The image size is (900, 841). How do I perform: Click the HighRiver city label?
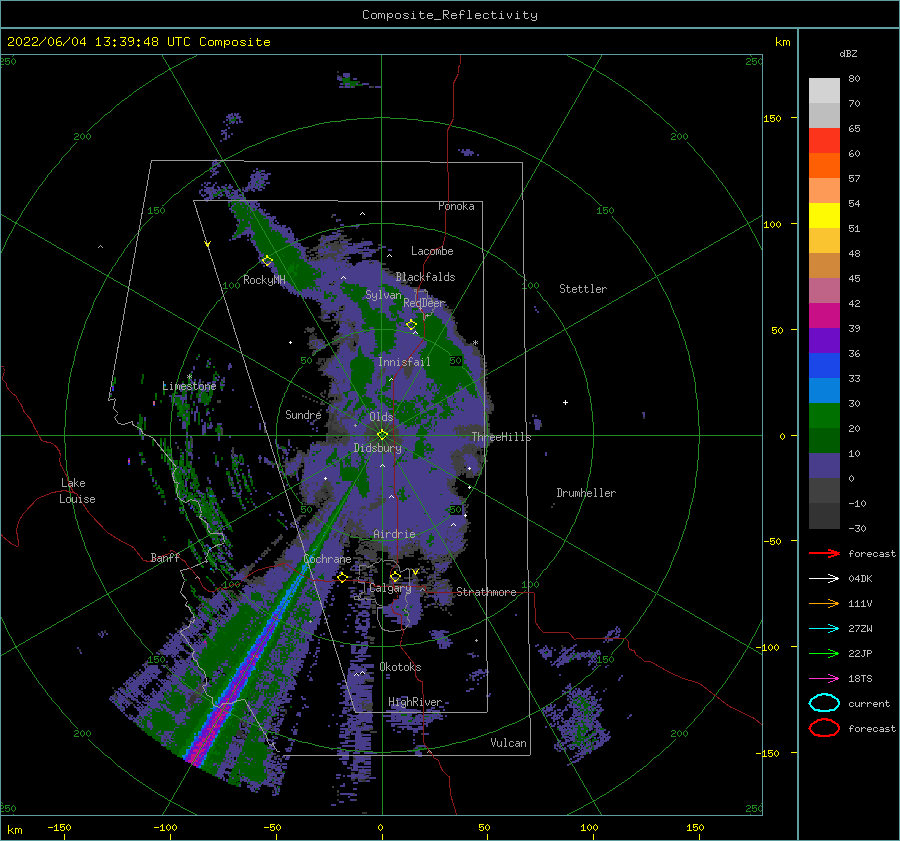tap(415, 702)
